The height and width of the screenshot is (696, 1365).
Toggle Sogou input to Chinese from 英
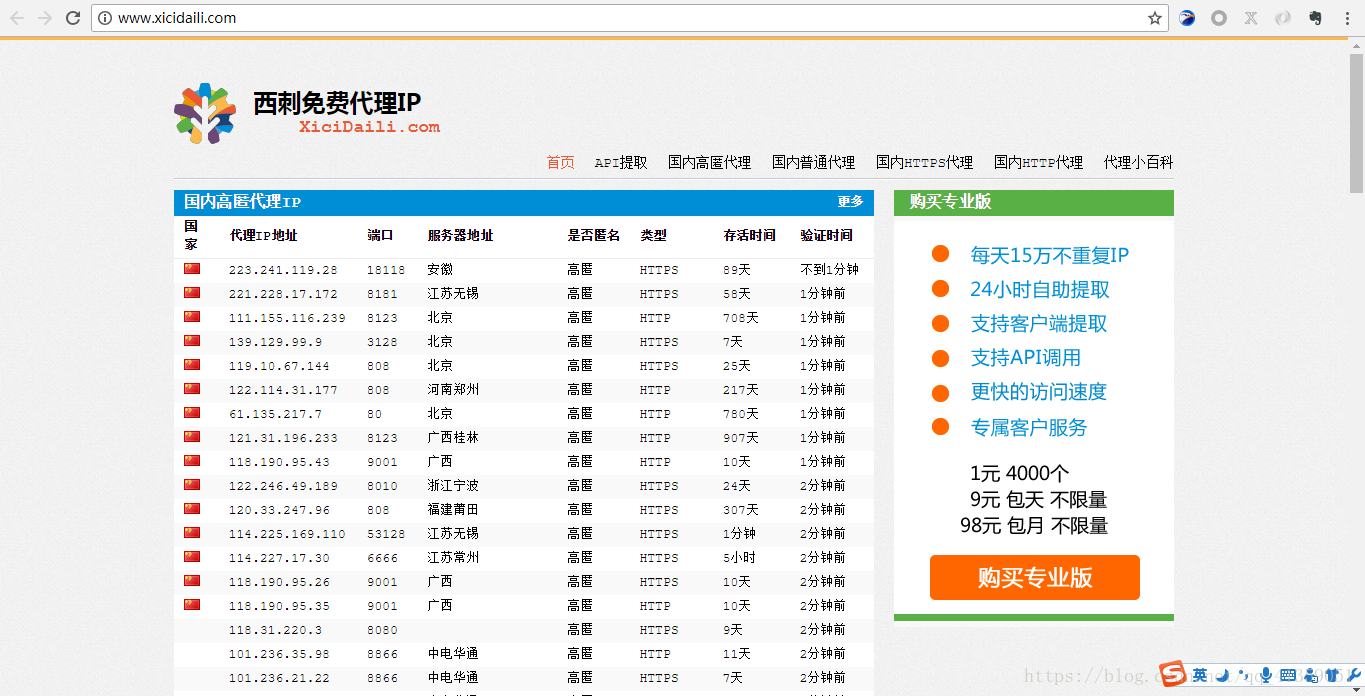tap(1200, 674)
